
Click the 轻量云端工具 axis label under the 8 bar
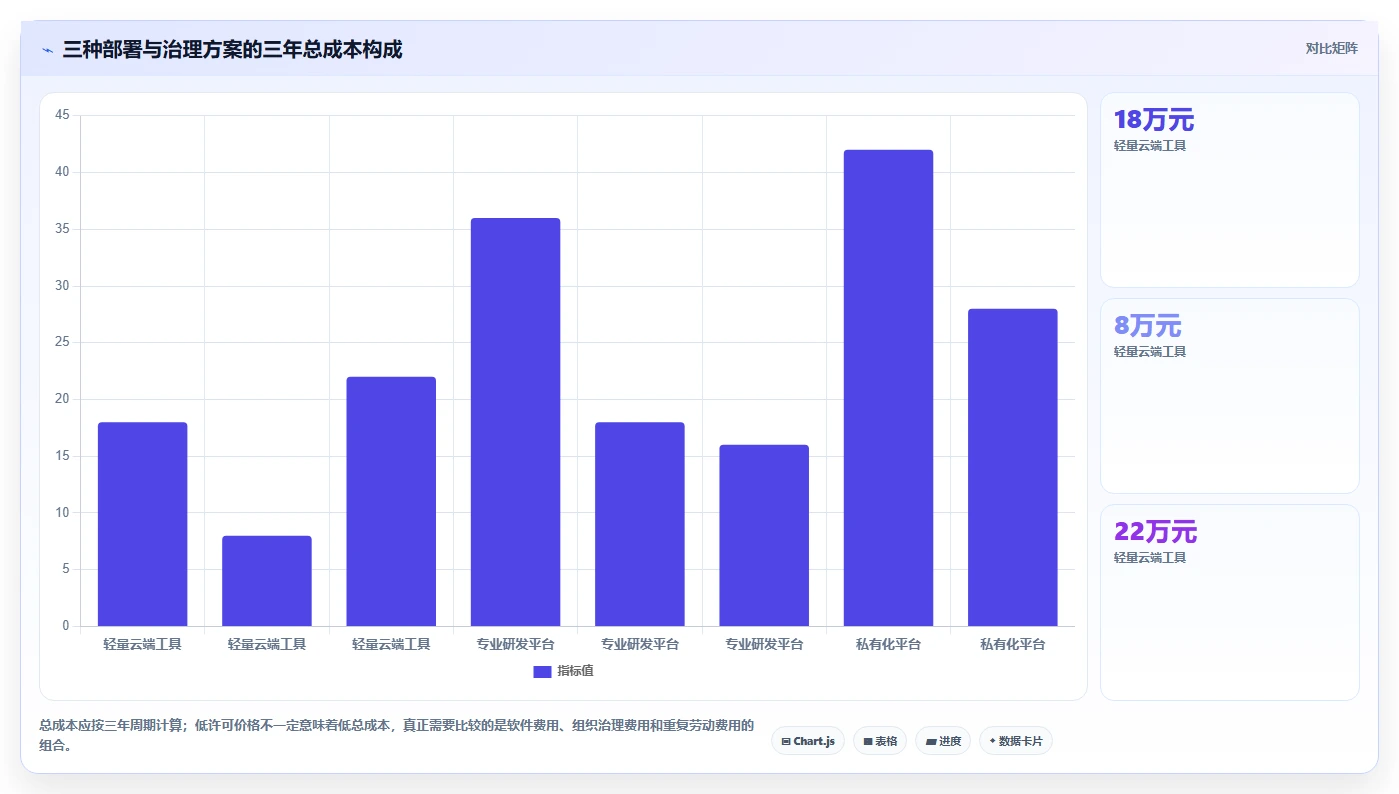pos(267,645)
